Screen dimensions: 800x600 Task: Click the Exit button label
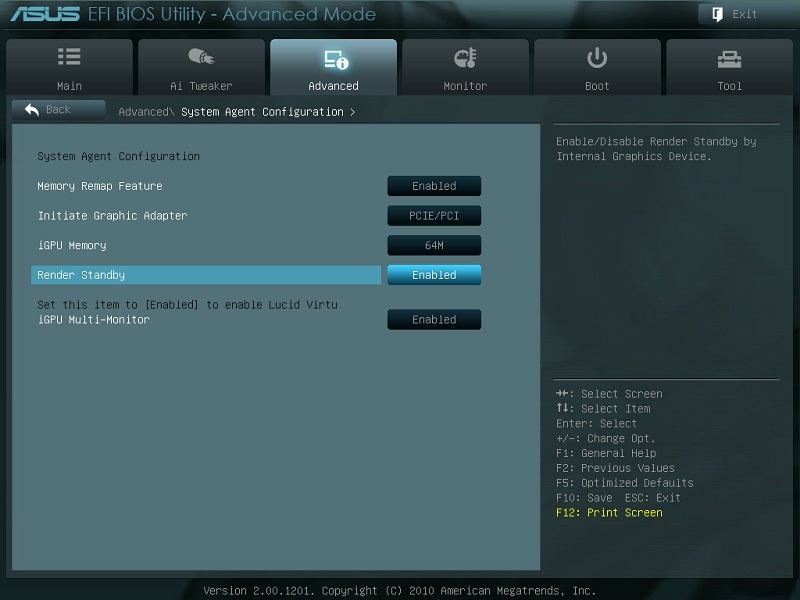tap(744, 14)
